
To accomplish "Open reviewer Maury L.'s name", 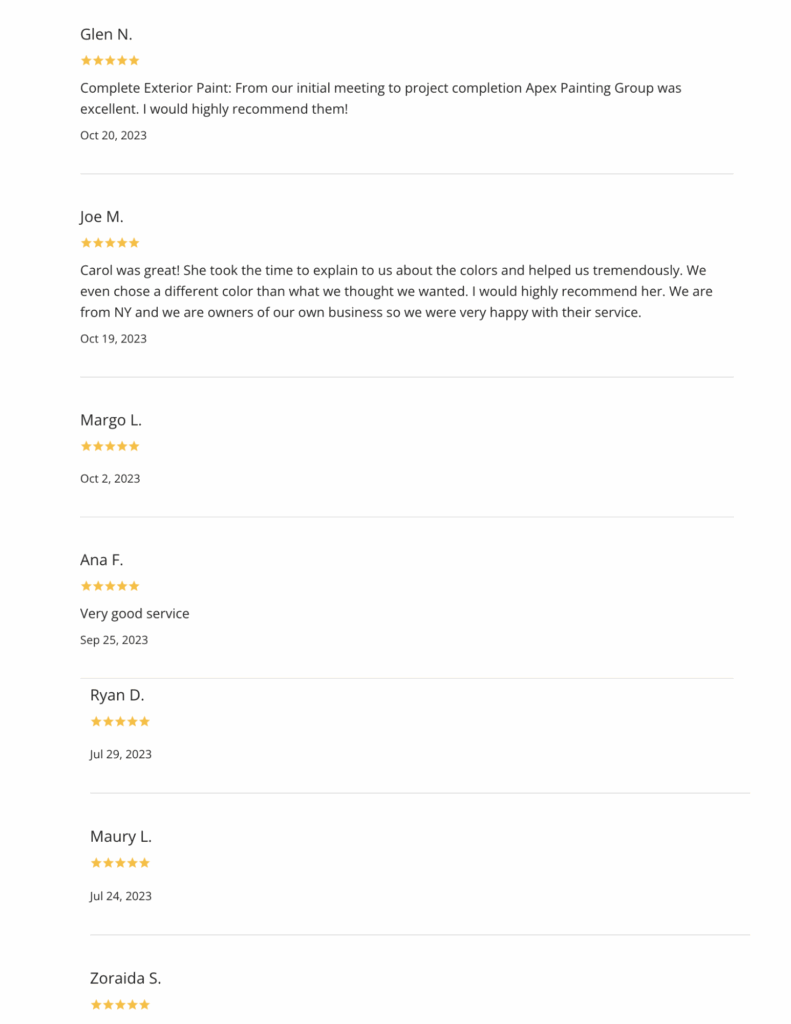I will point(121,836).
